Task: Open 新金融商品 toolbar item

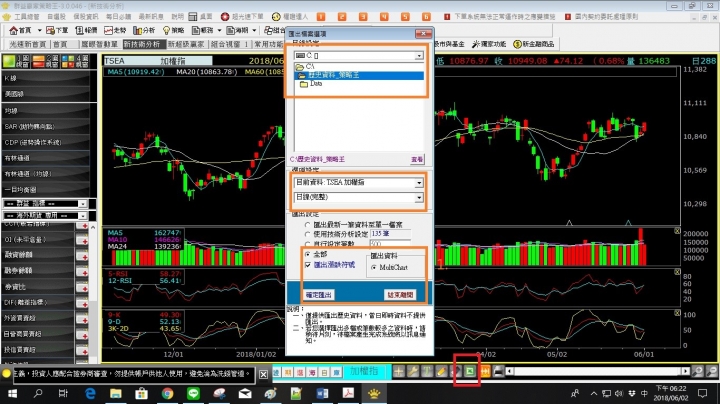Action: [x=534, y=44]
